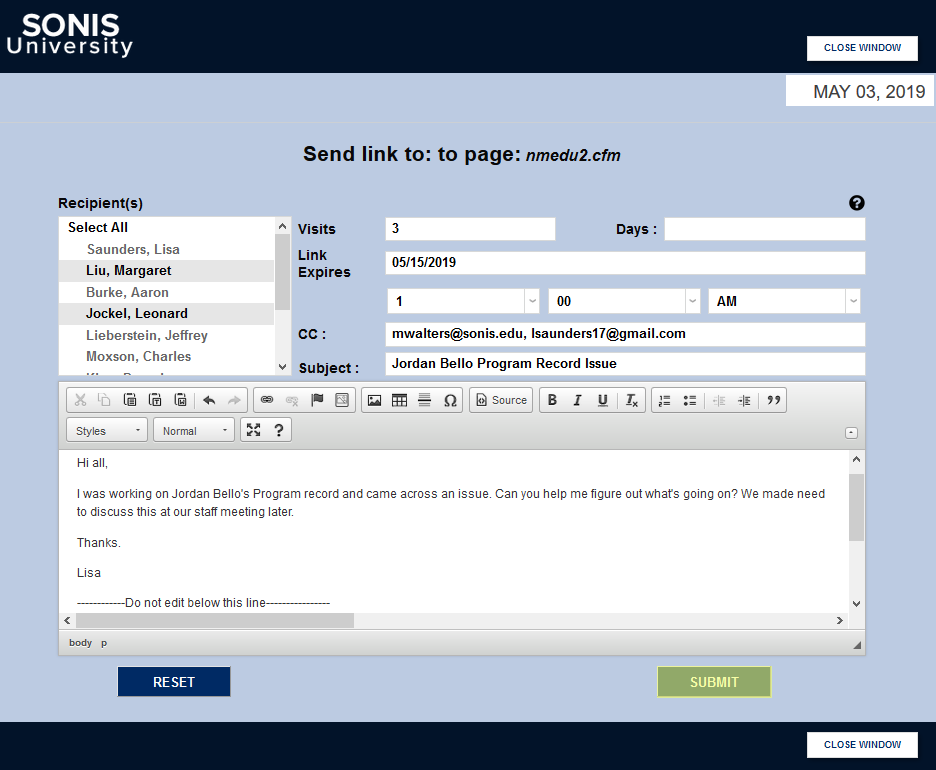Open the hour dropdown showing 1
This screenshot has height=770, width=936.
coord(463,301)
